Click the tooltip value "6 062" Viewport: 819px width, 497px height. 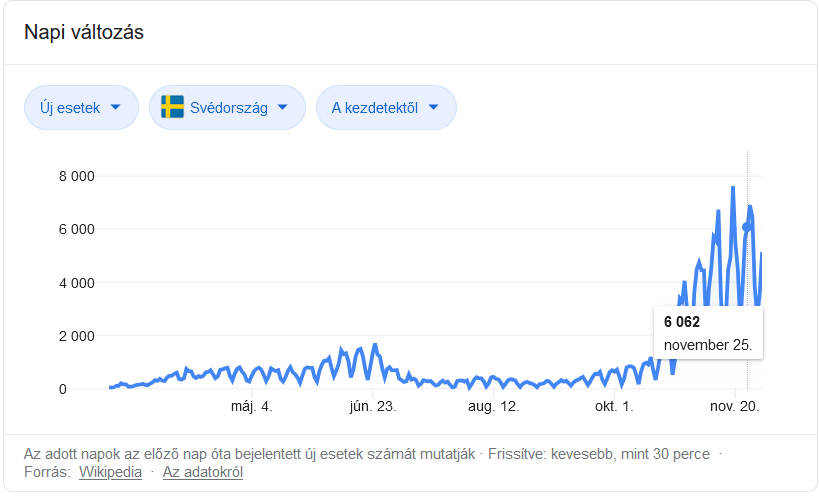682,322
